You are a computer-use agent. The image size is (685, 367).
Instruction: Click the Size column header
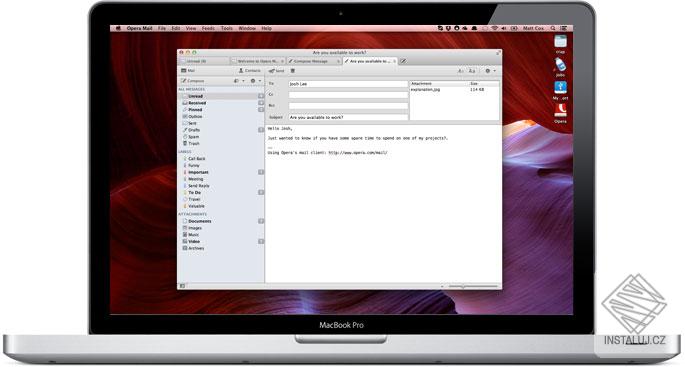[x=484, y=83]
